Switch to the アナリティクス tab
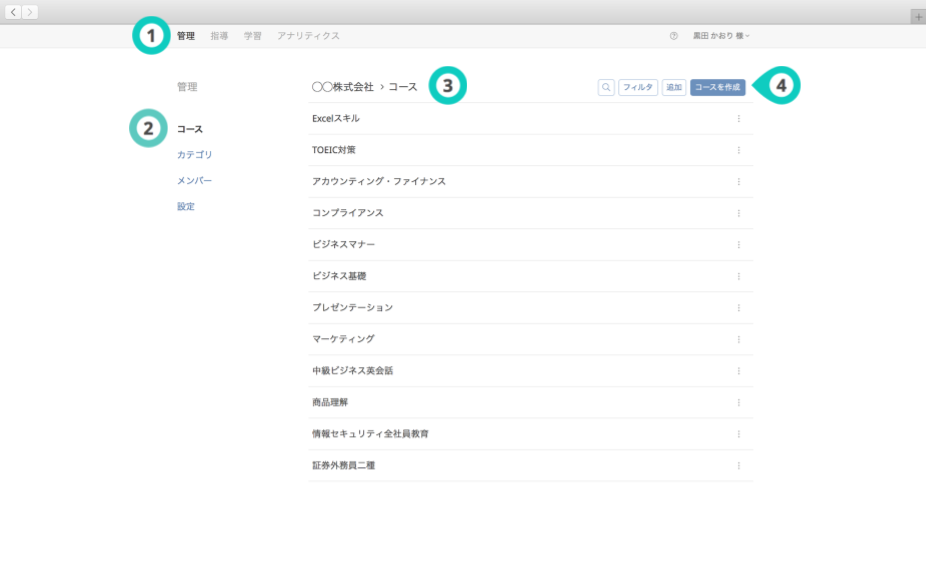Viewport: 926px width, 580px height. [308, 36]
